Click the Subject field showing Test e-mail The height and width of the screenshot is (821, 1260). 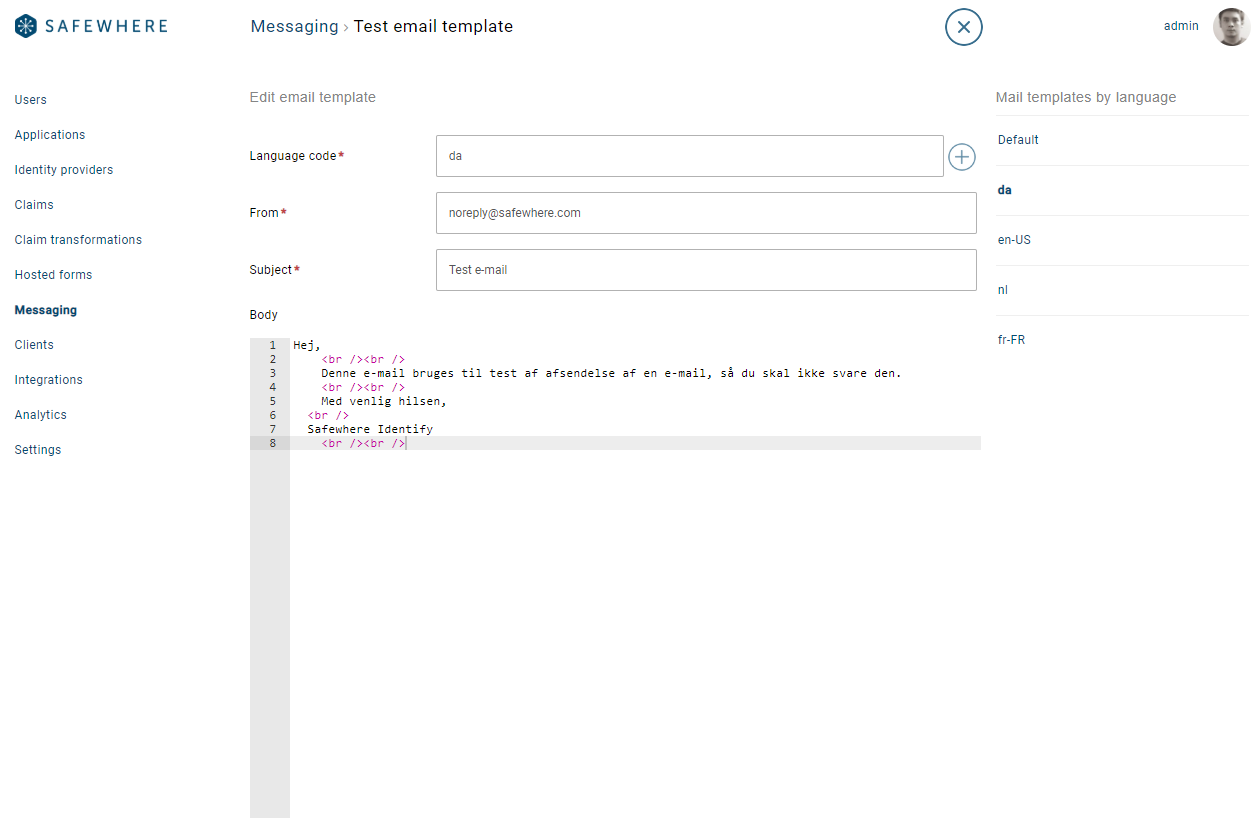click(706, 269)
